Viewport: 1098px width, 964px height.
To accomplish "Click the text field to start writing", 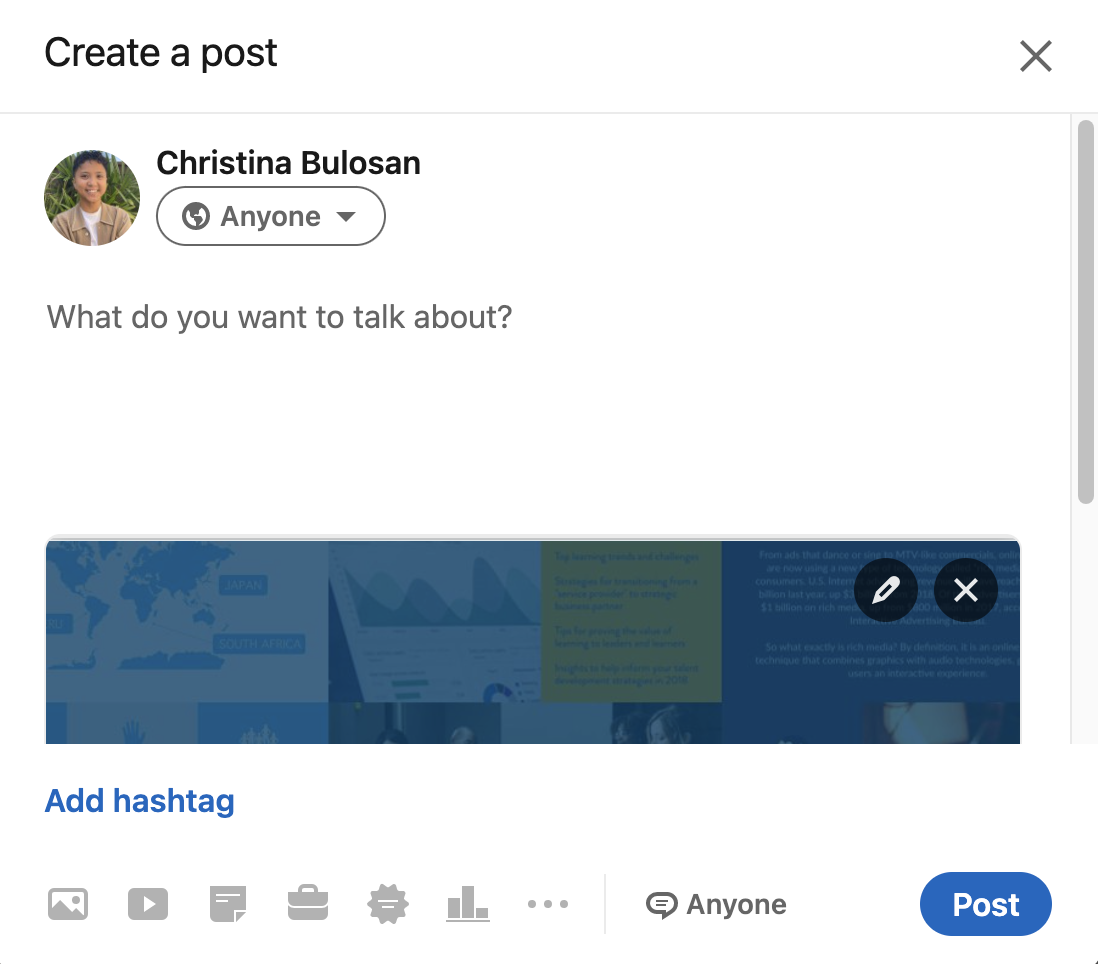I will pos(278,317).
